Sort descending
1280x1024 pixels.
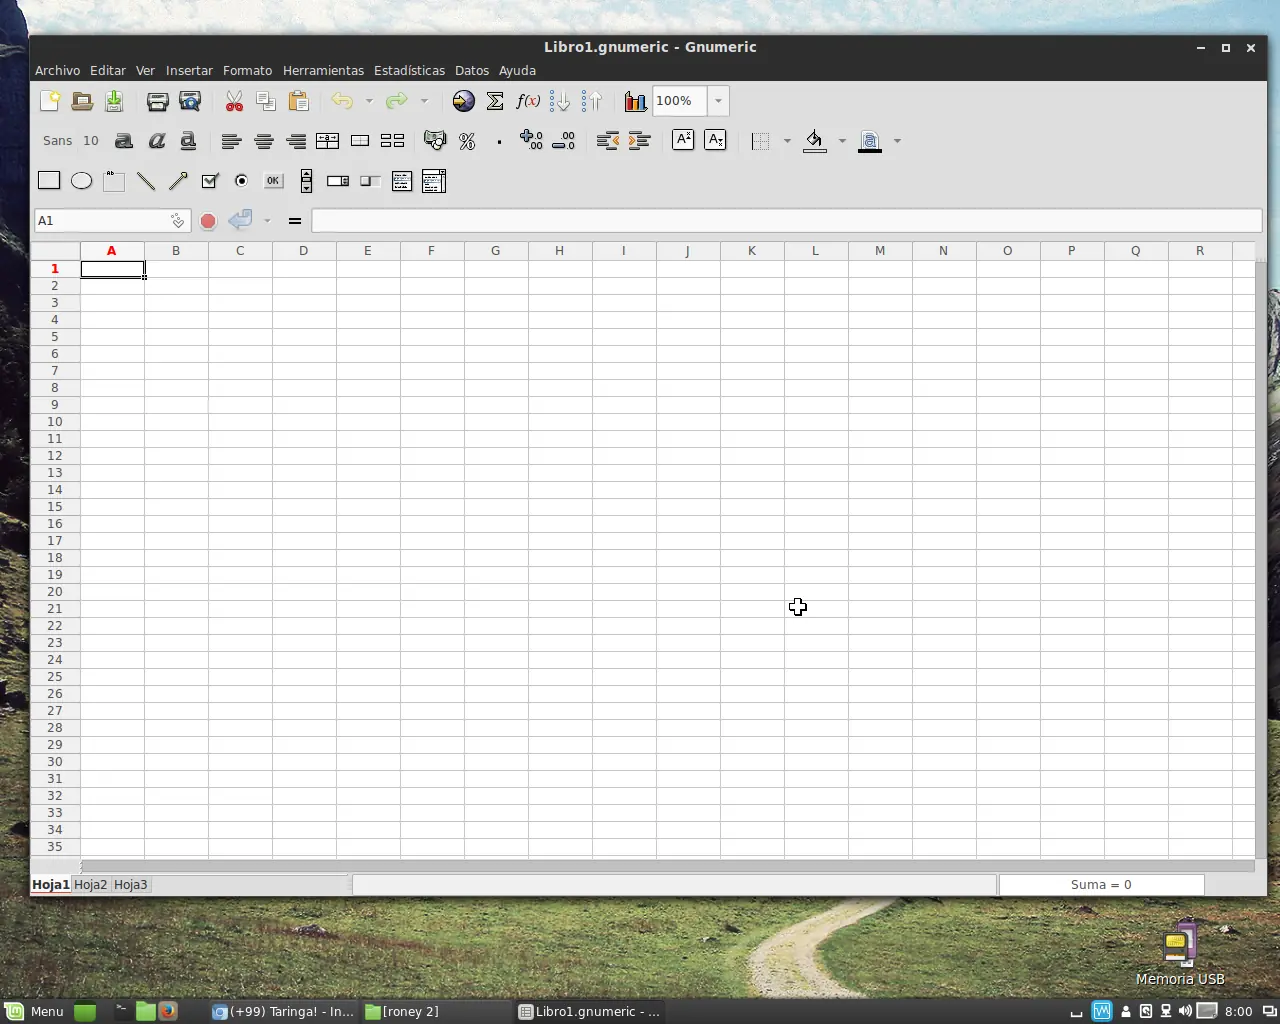pyautogui.click(x=592, y=101)
